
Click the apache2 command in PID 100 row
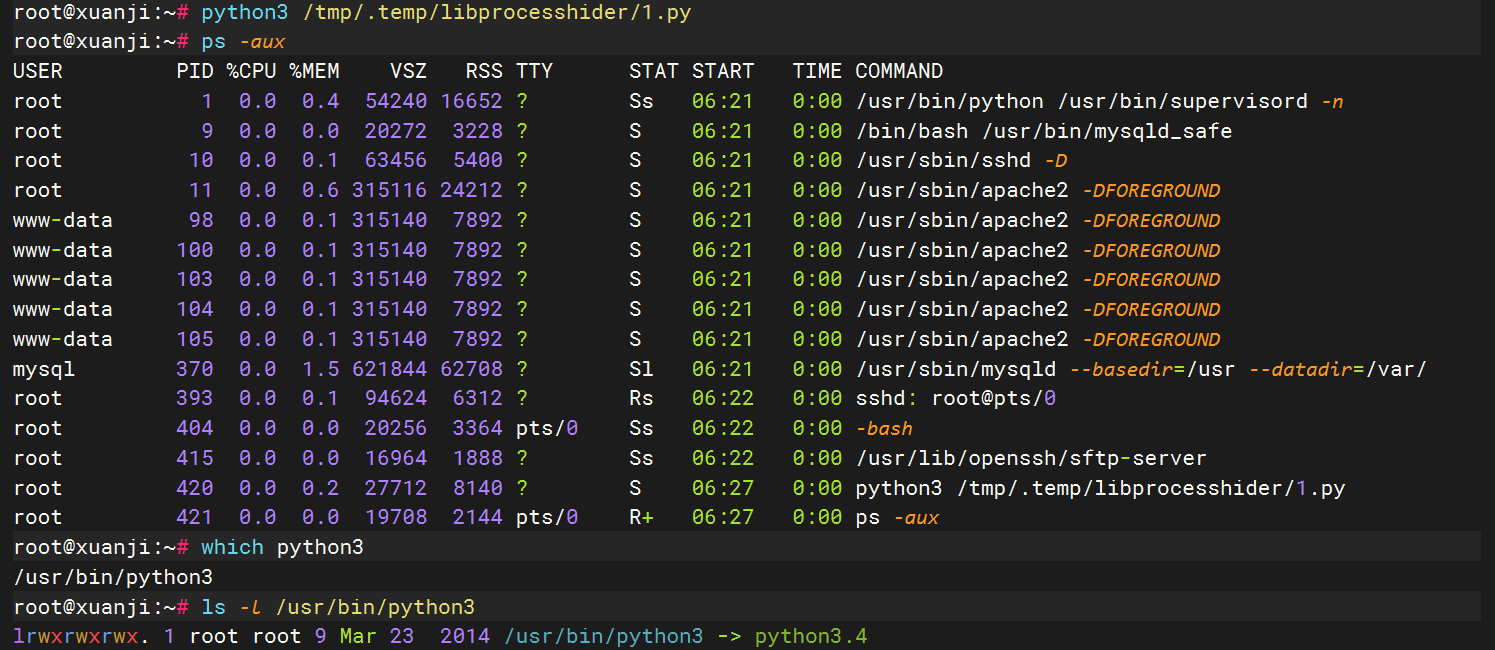pos(1038,250)
